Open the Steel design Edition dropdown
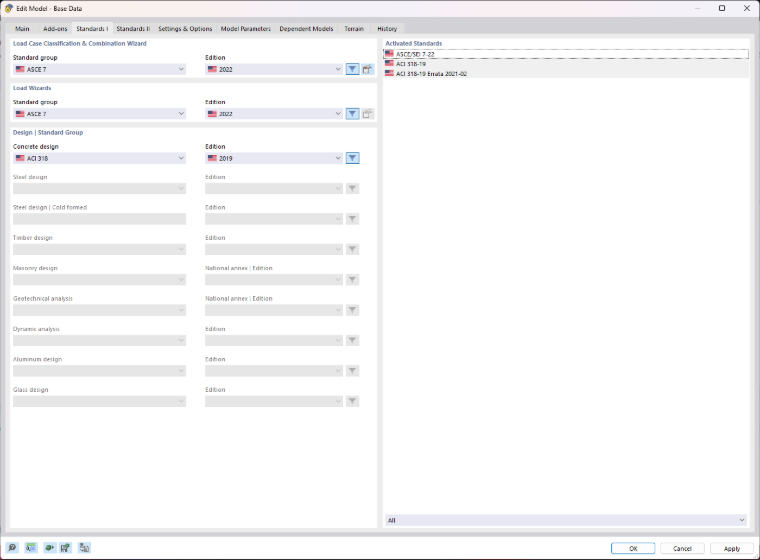This screenshot has height=560, width=760. tap(274, 189)
